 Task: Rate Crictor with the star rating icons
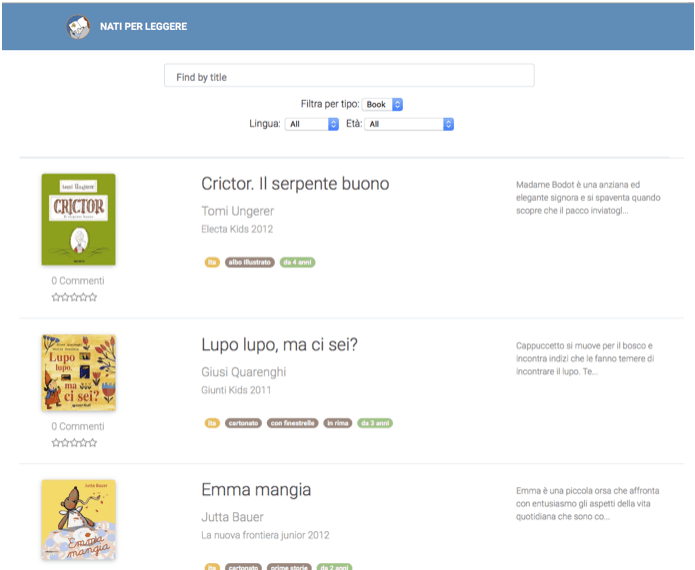click(74, 297)
